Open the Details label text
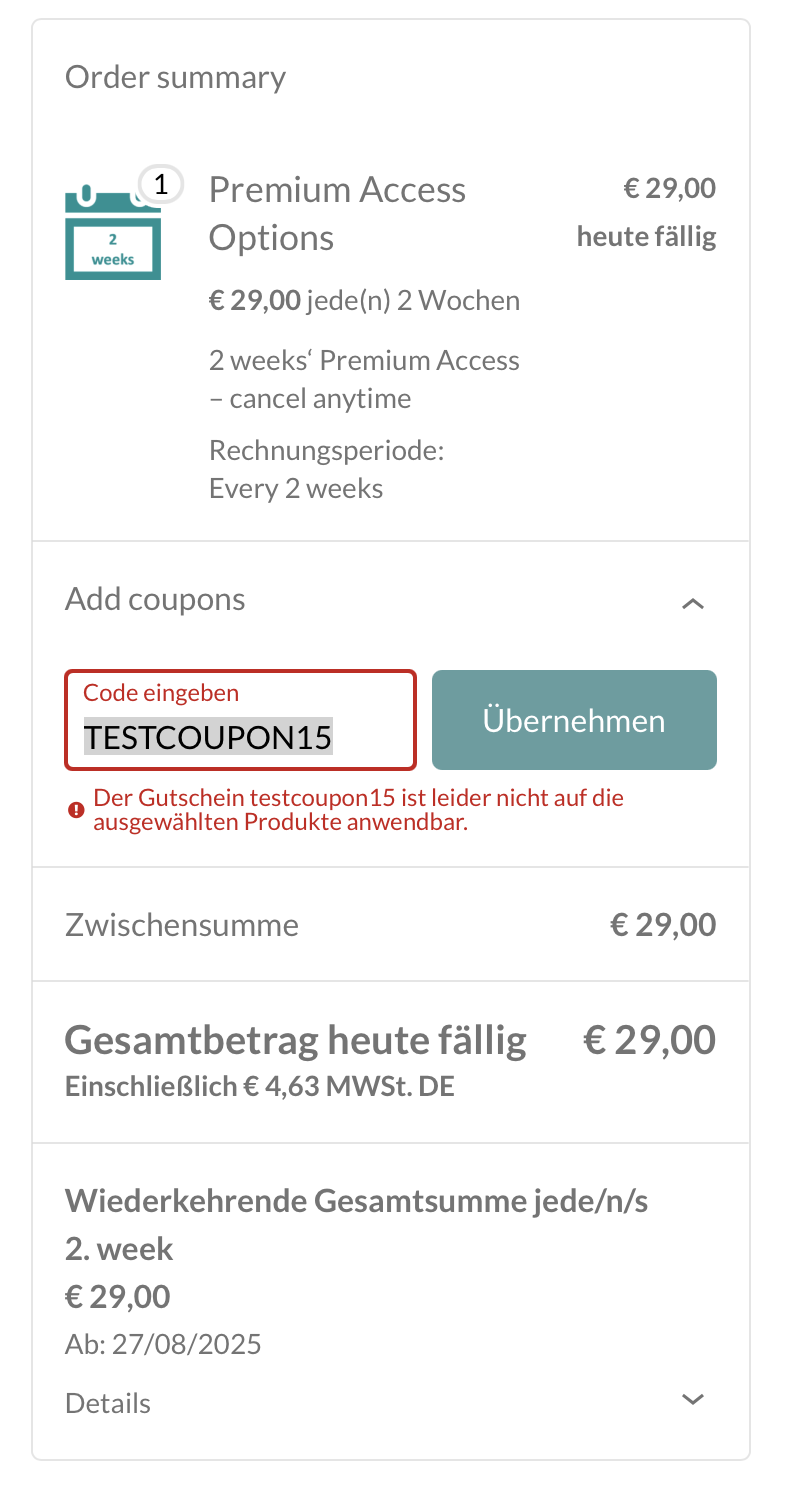 (108, 1403)
